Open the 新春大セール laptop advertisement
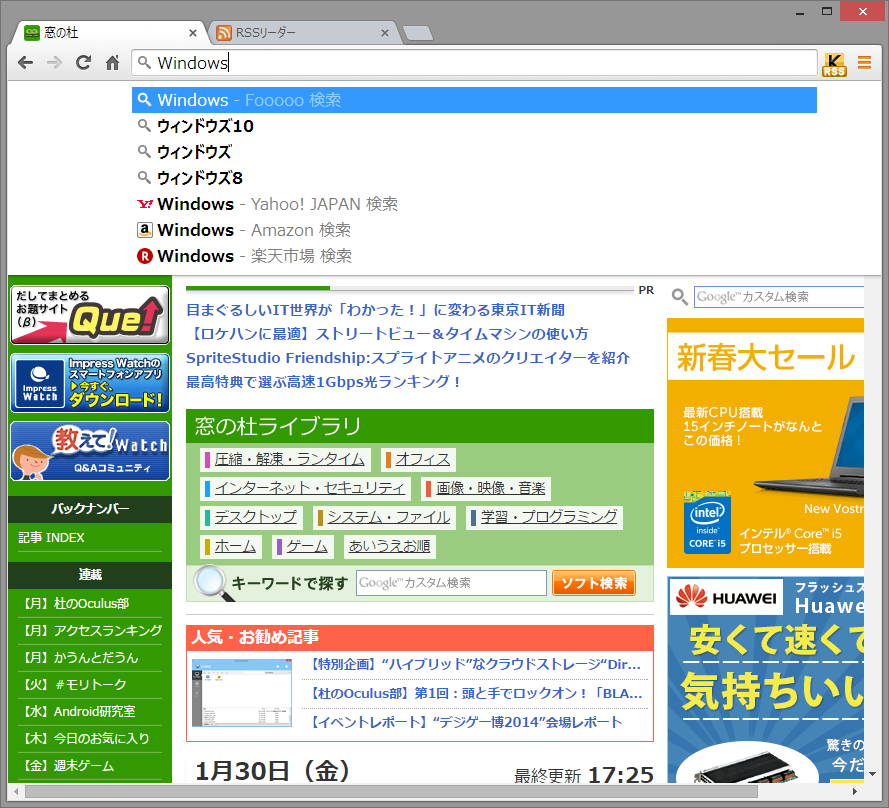889x808 pixels. pyautogui.click(x=765, y=443)
